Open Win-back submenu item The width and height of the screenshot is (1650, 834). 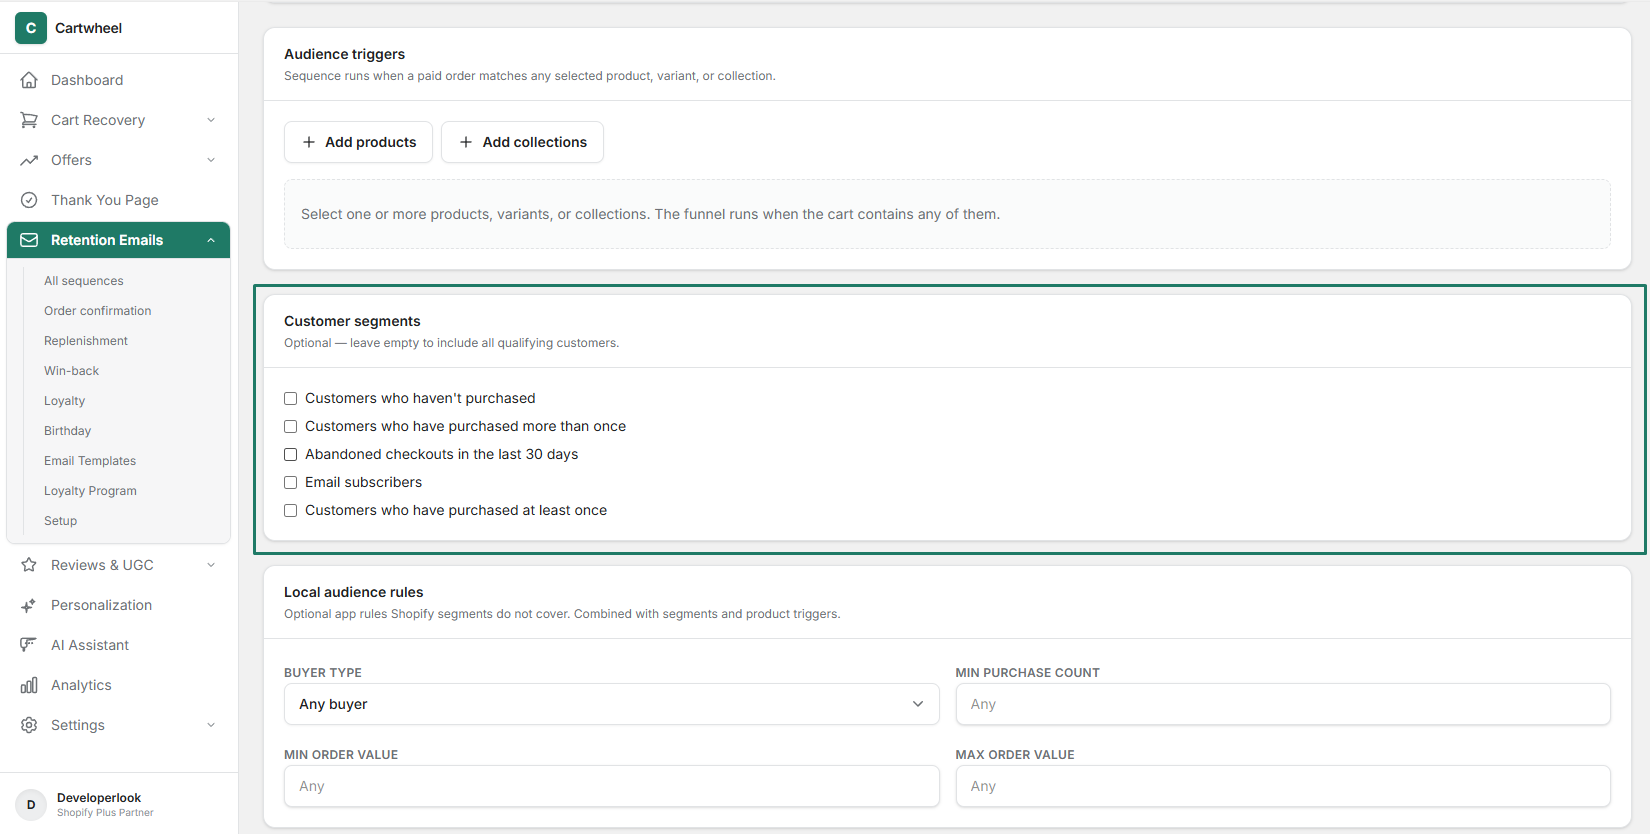pyautogui.click(x=71, y=371)
